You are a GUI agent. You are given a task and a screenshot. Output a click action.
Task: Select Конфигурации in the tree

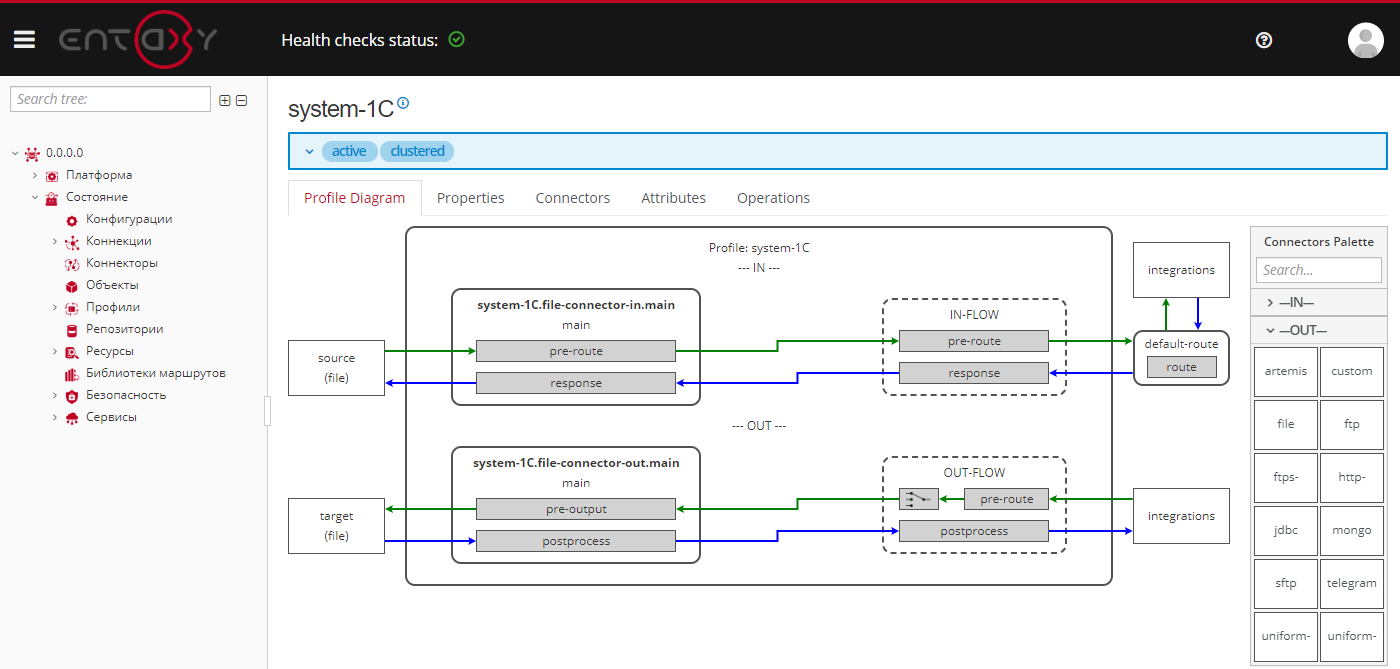click(x=129, y=219)
